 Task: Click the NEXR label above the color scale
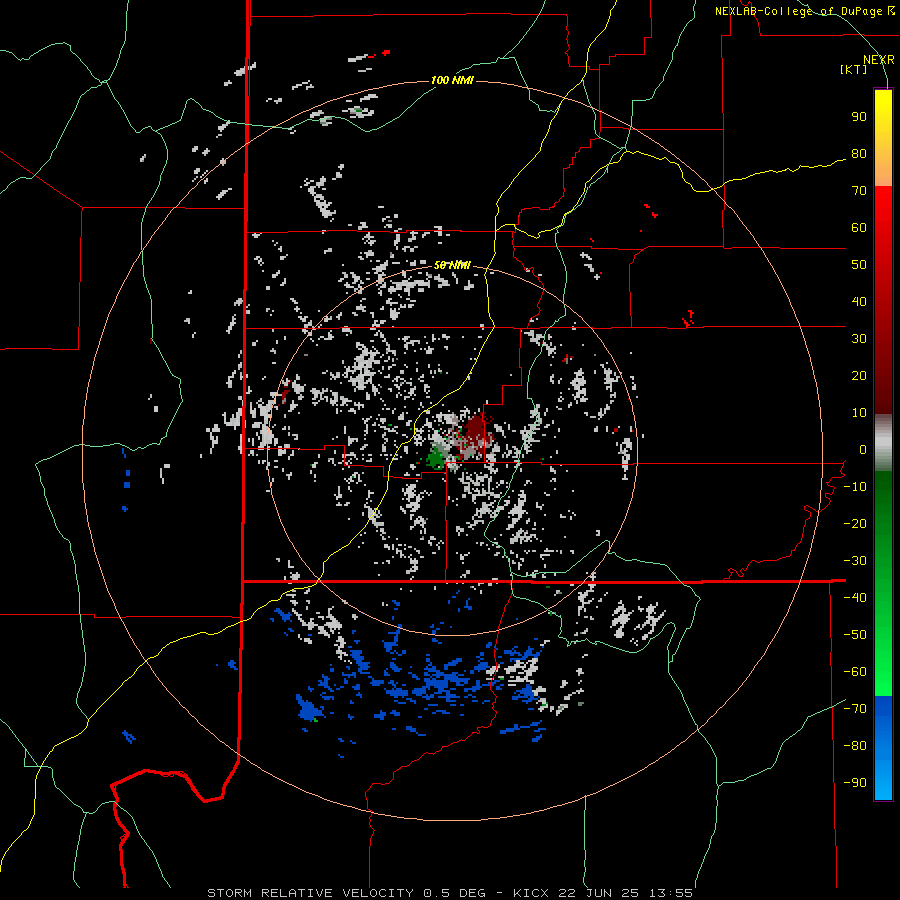[878, 60]
